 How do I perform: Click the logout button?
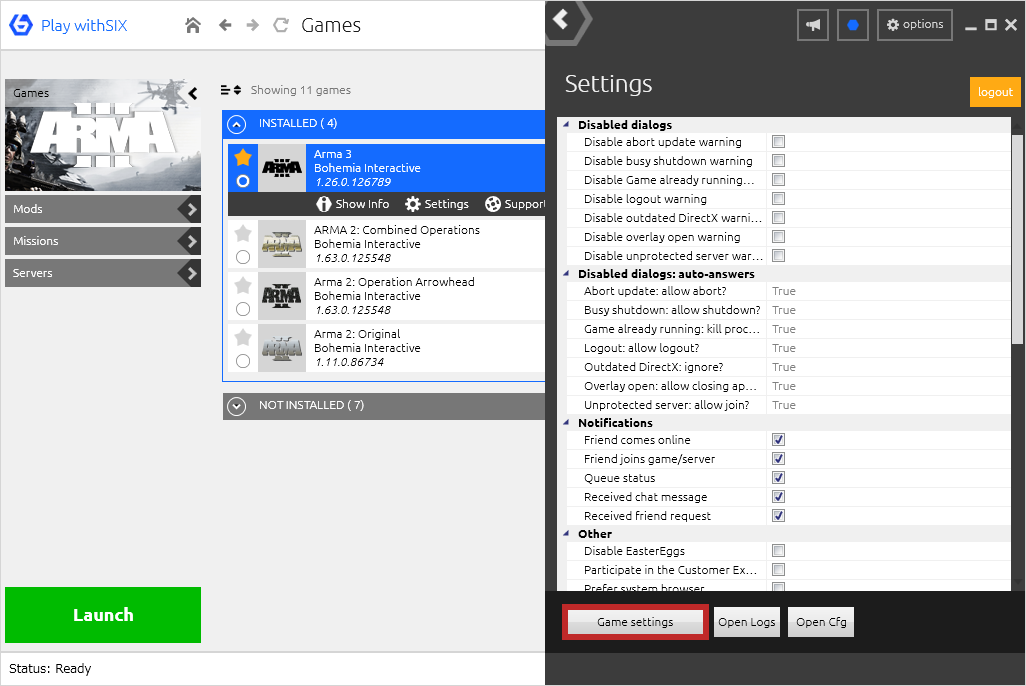995,92
